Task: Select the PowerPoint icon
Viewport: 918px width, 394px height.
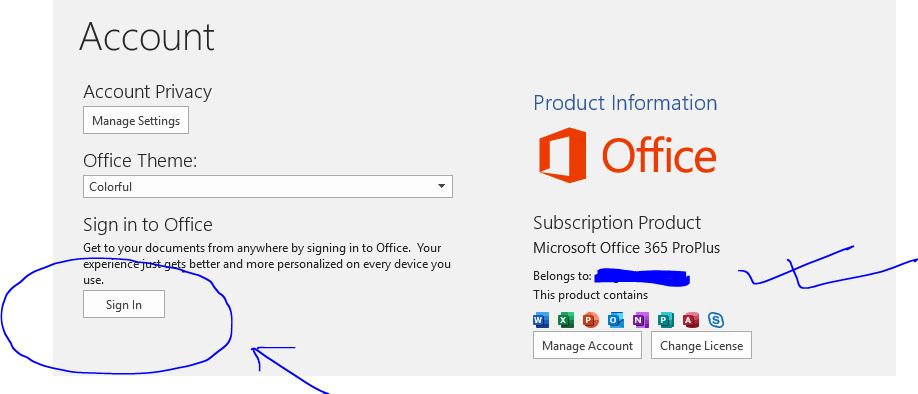Action: (x=591, y=320)
